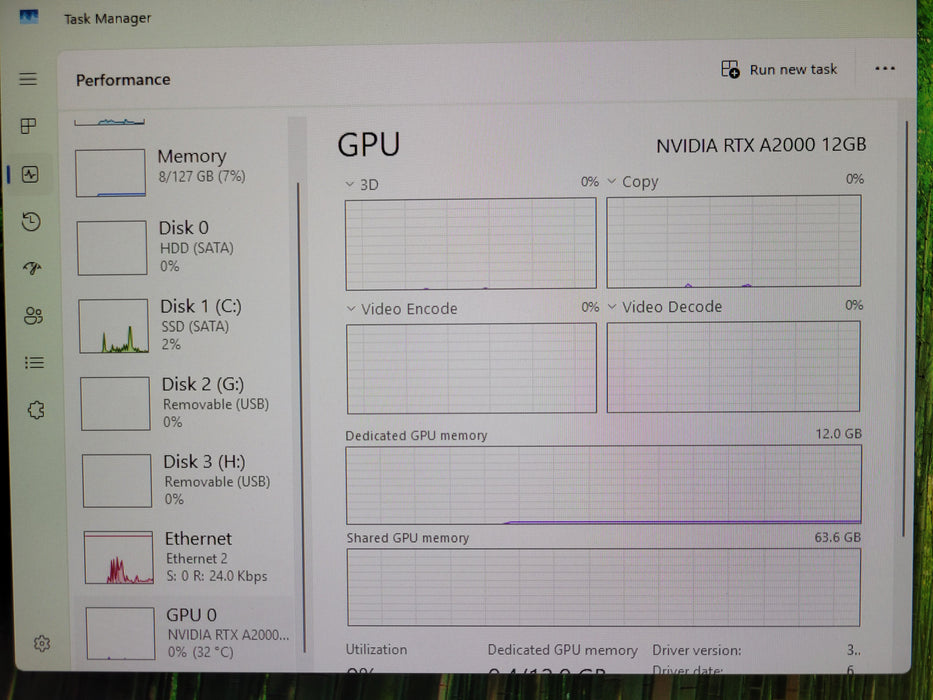Click the 63.6 GB shared memory value

[x=838, y=537]
